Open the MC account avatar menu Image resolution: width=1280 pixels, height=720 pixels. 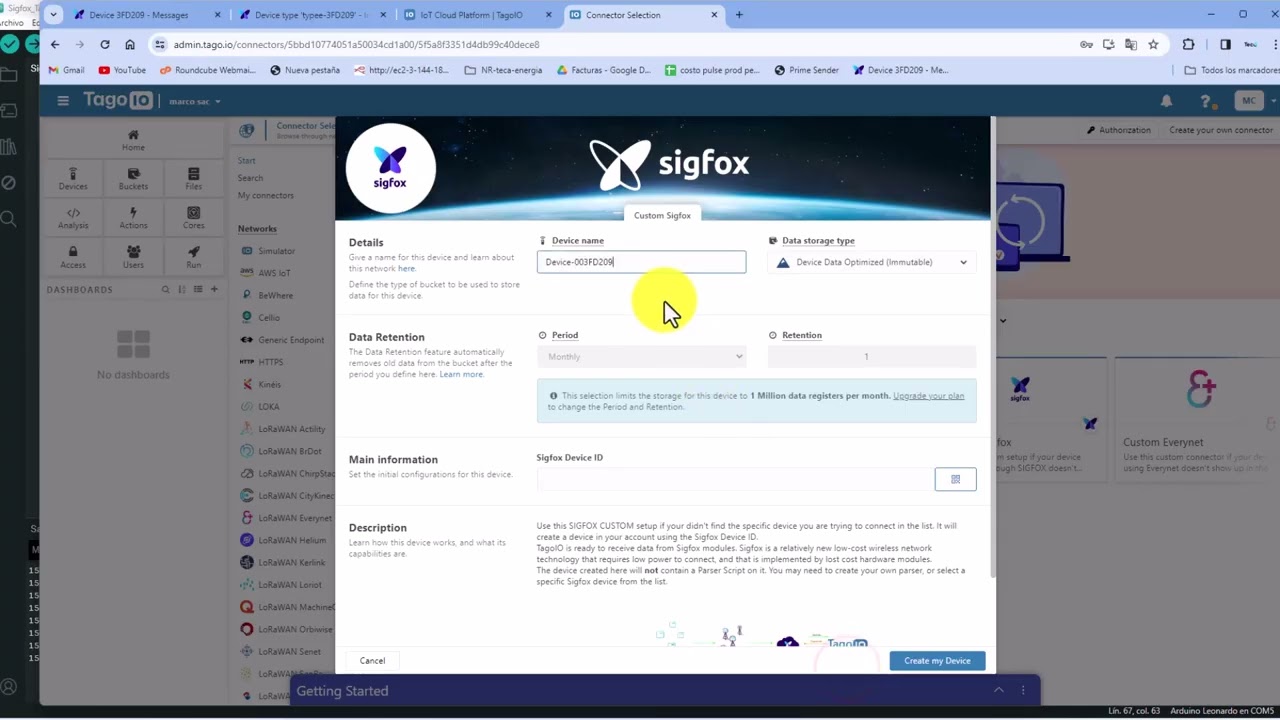pyautogui.click(x=1249, y=101)
